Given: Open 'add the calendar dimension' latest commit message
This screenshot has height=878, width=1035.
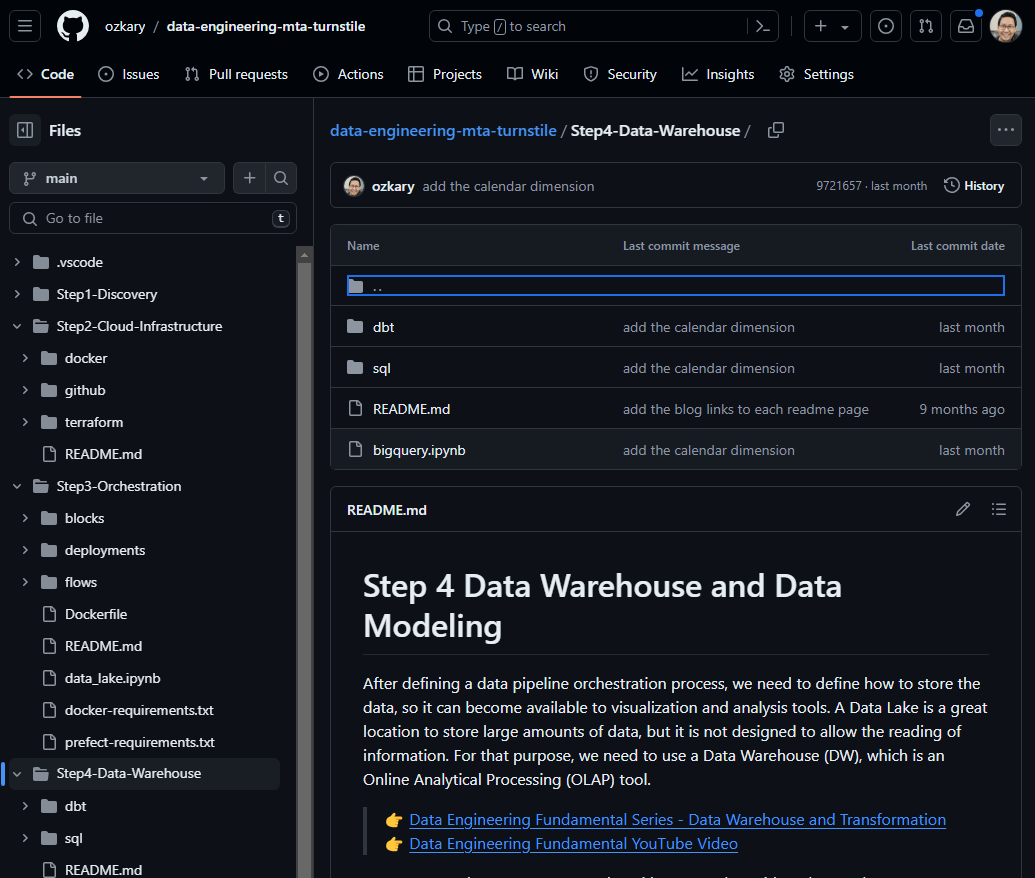Looking at the screenshot, I should [508, 186].
